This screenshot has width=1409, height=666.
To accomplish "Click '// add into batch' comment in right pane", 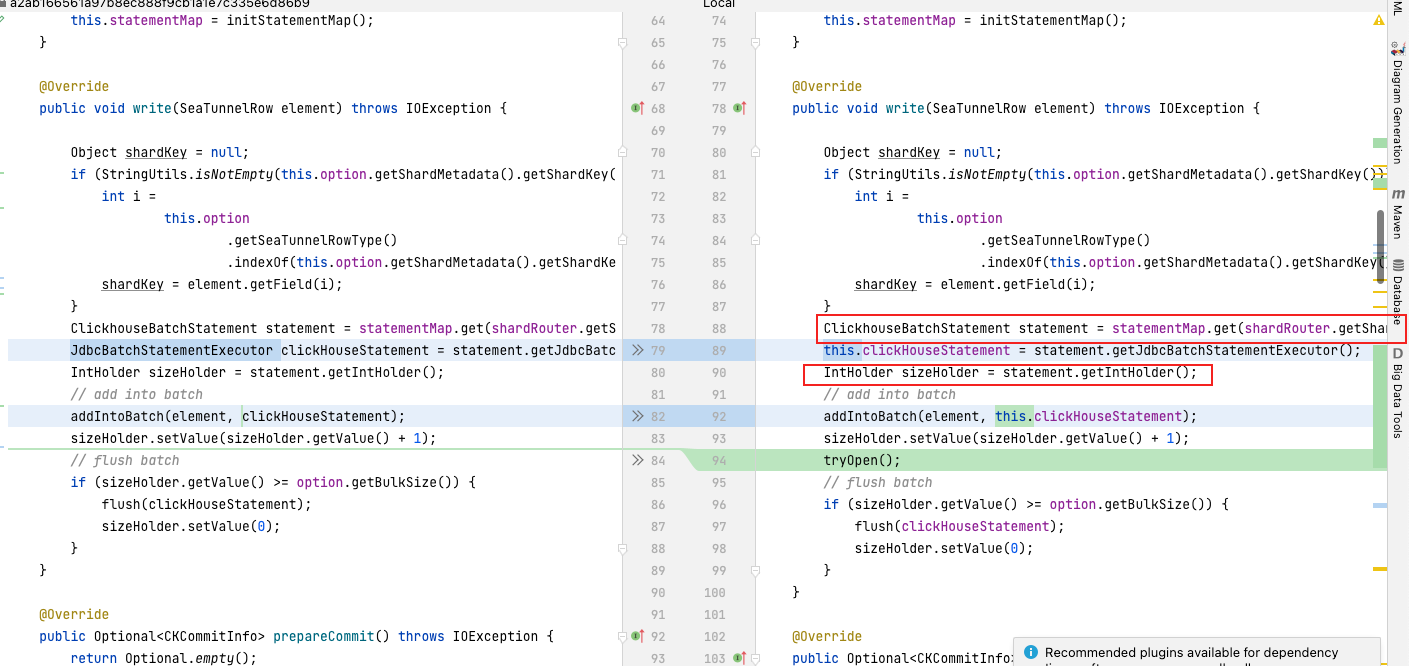I will (890, 394).
